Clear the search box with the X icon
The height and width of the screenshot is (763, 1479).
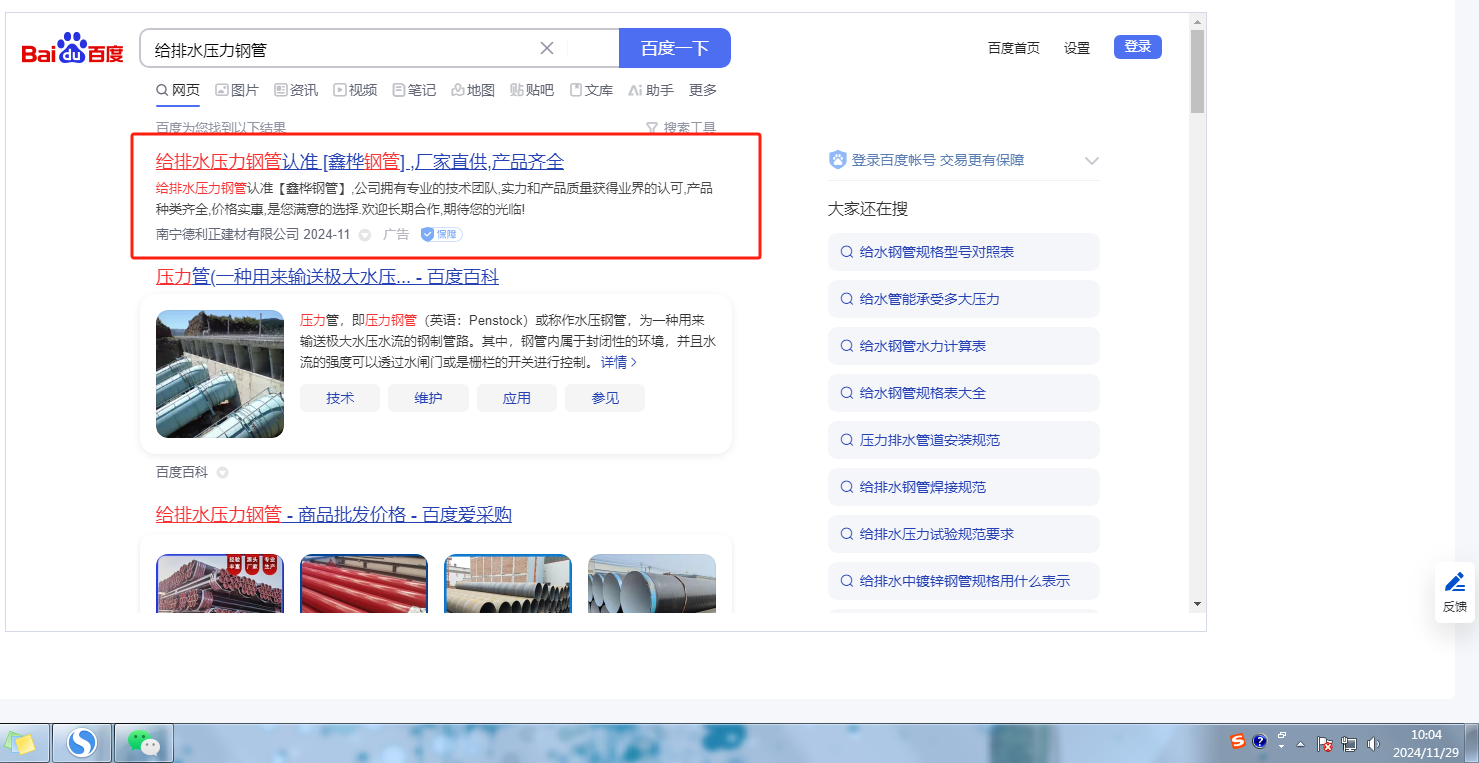547,48
